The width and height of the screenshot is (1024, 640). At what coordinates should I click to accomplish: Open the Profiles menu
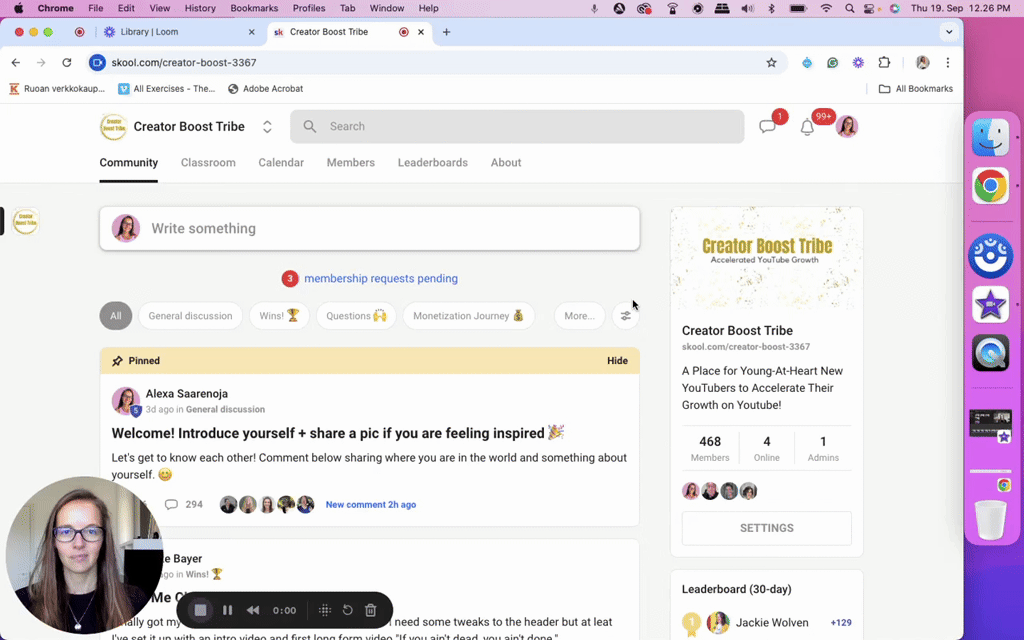pos(309,8)
